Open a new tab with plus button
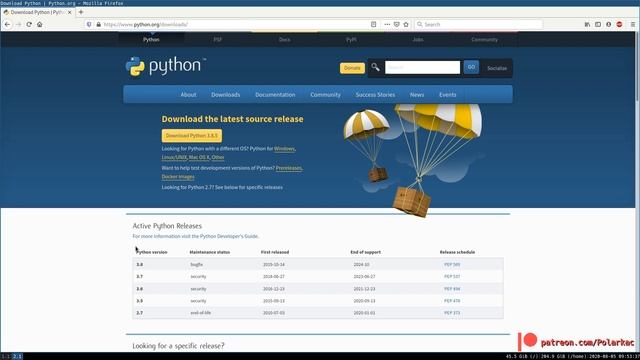Screen dimensions: 640x360 pyautogui.click(x=81, y=12)
